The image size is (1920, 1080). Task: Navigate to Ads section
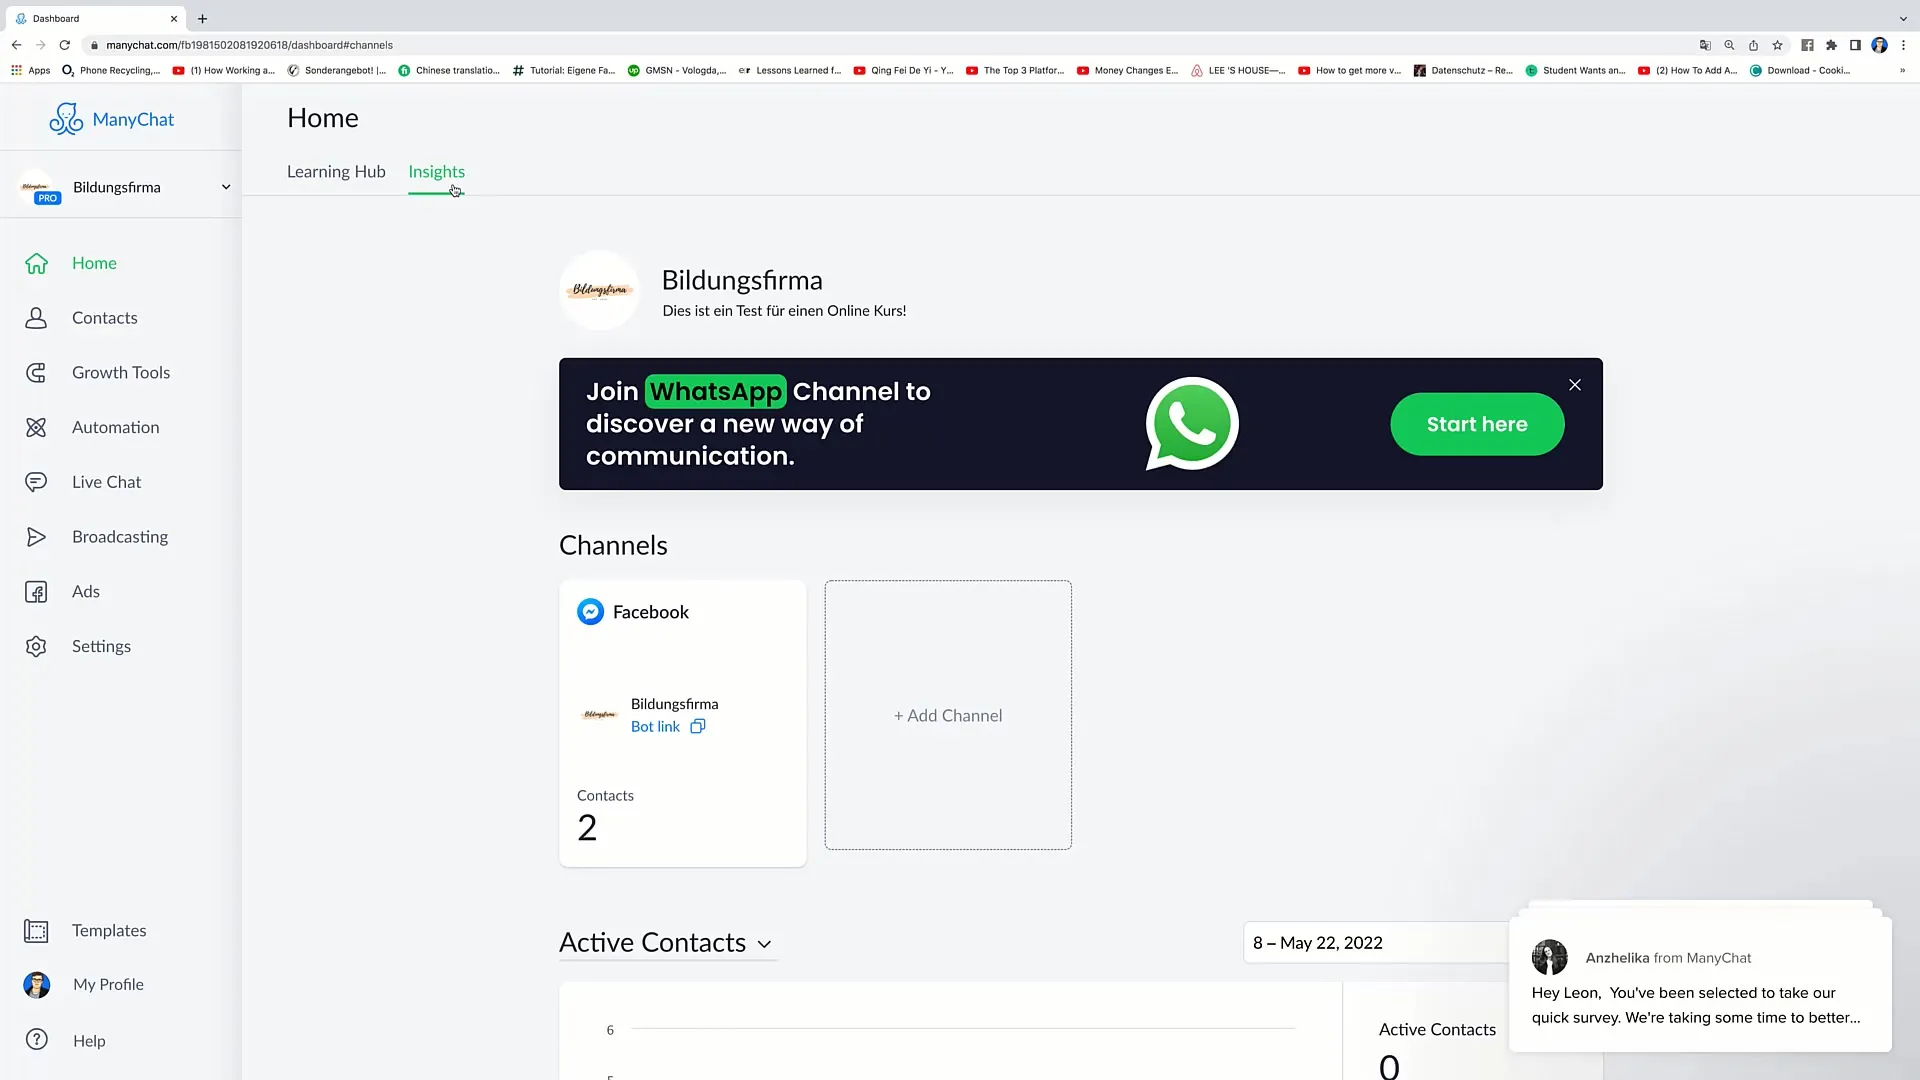pyautogui.click(x=86, y=591)
